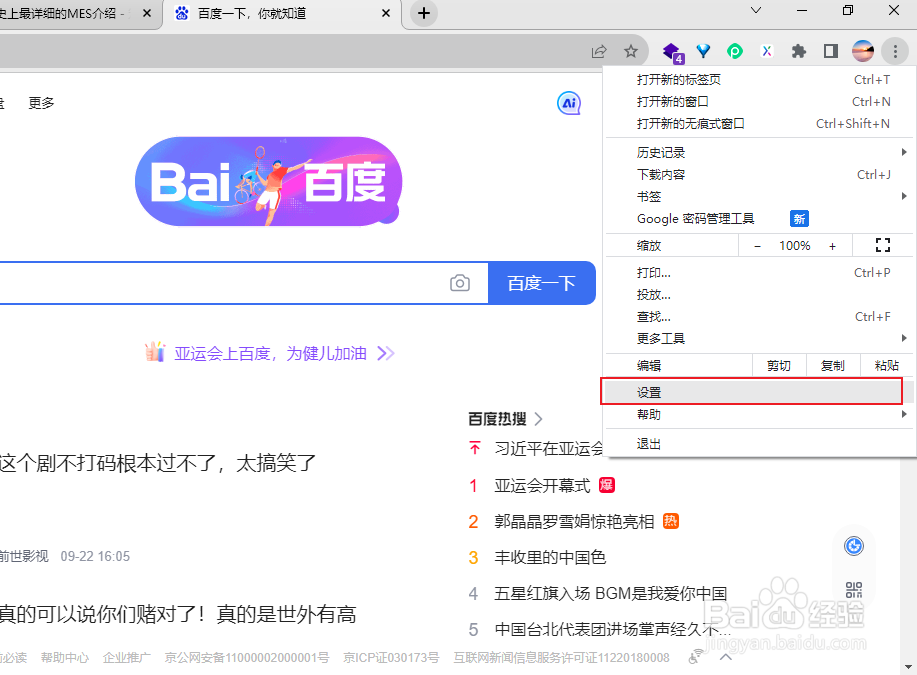This screenshot has width=917, height=675.
Task: Click the camera image search icon
Action: click(460, 283)
